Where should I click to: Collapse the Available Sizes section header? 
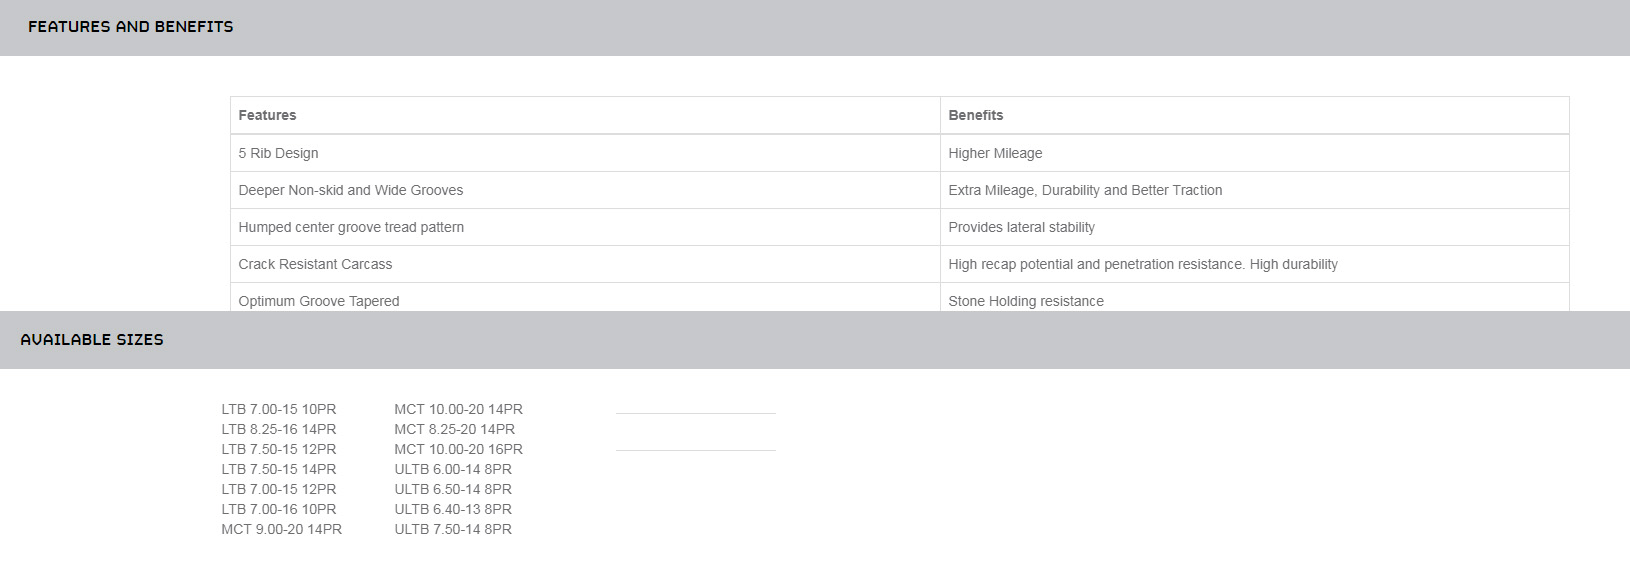tap(92, 340)
